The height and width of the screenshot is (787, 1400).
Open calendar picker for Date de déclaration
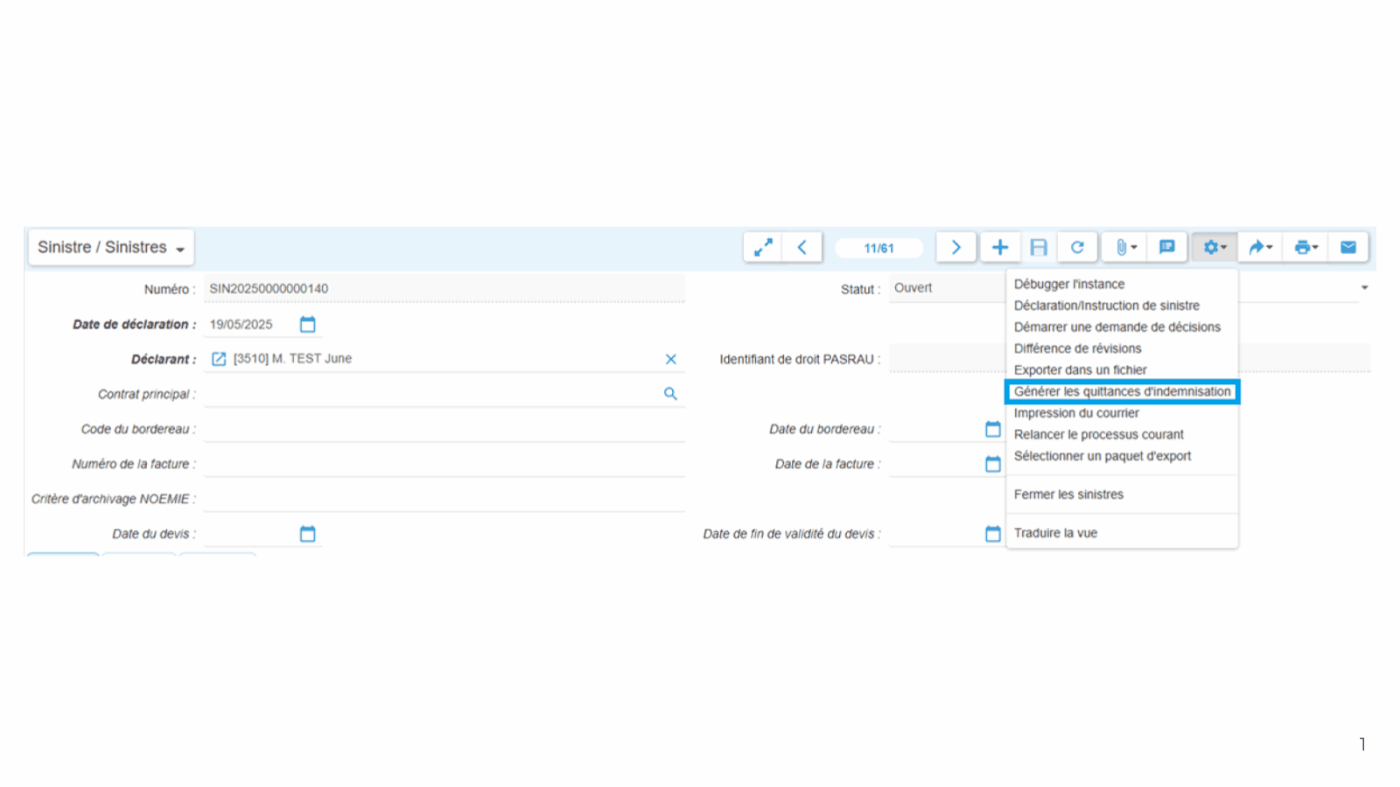[x=308, y=325]
